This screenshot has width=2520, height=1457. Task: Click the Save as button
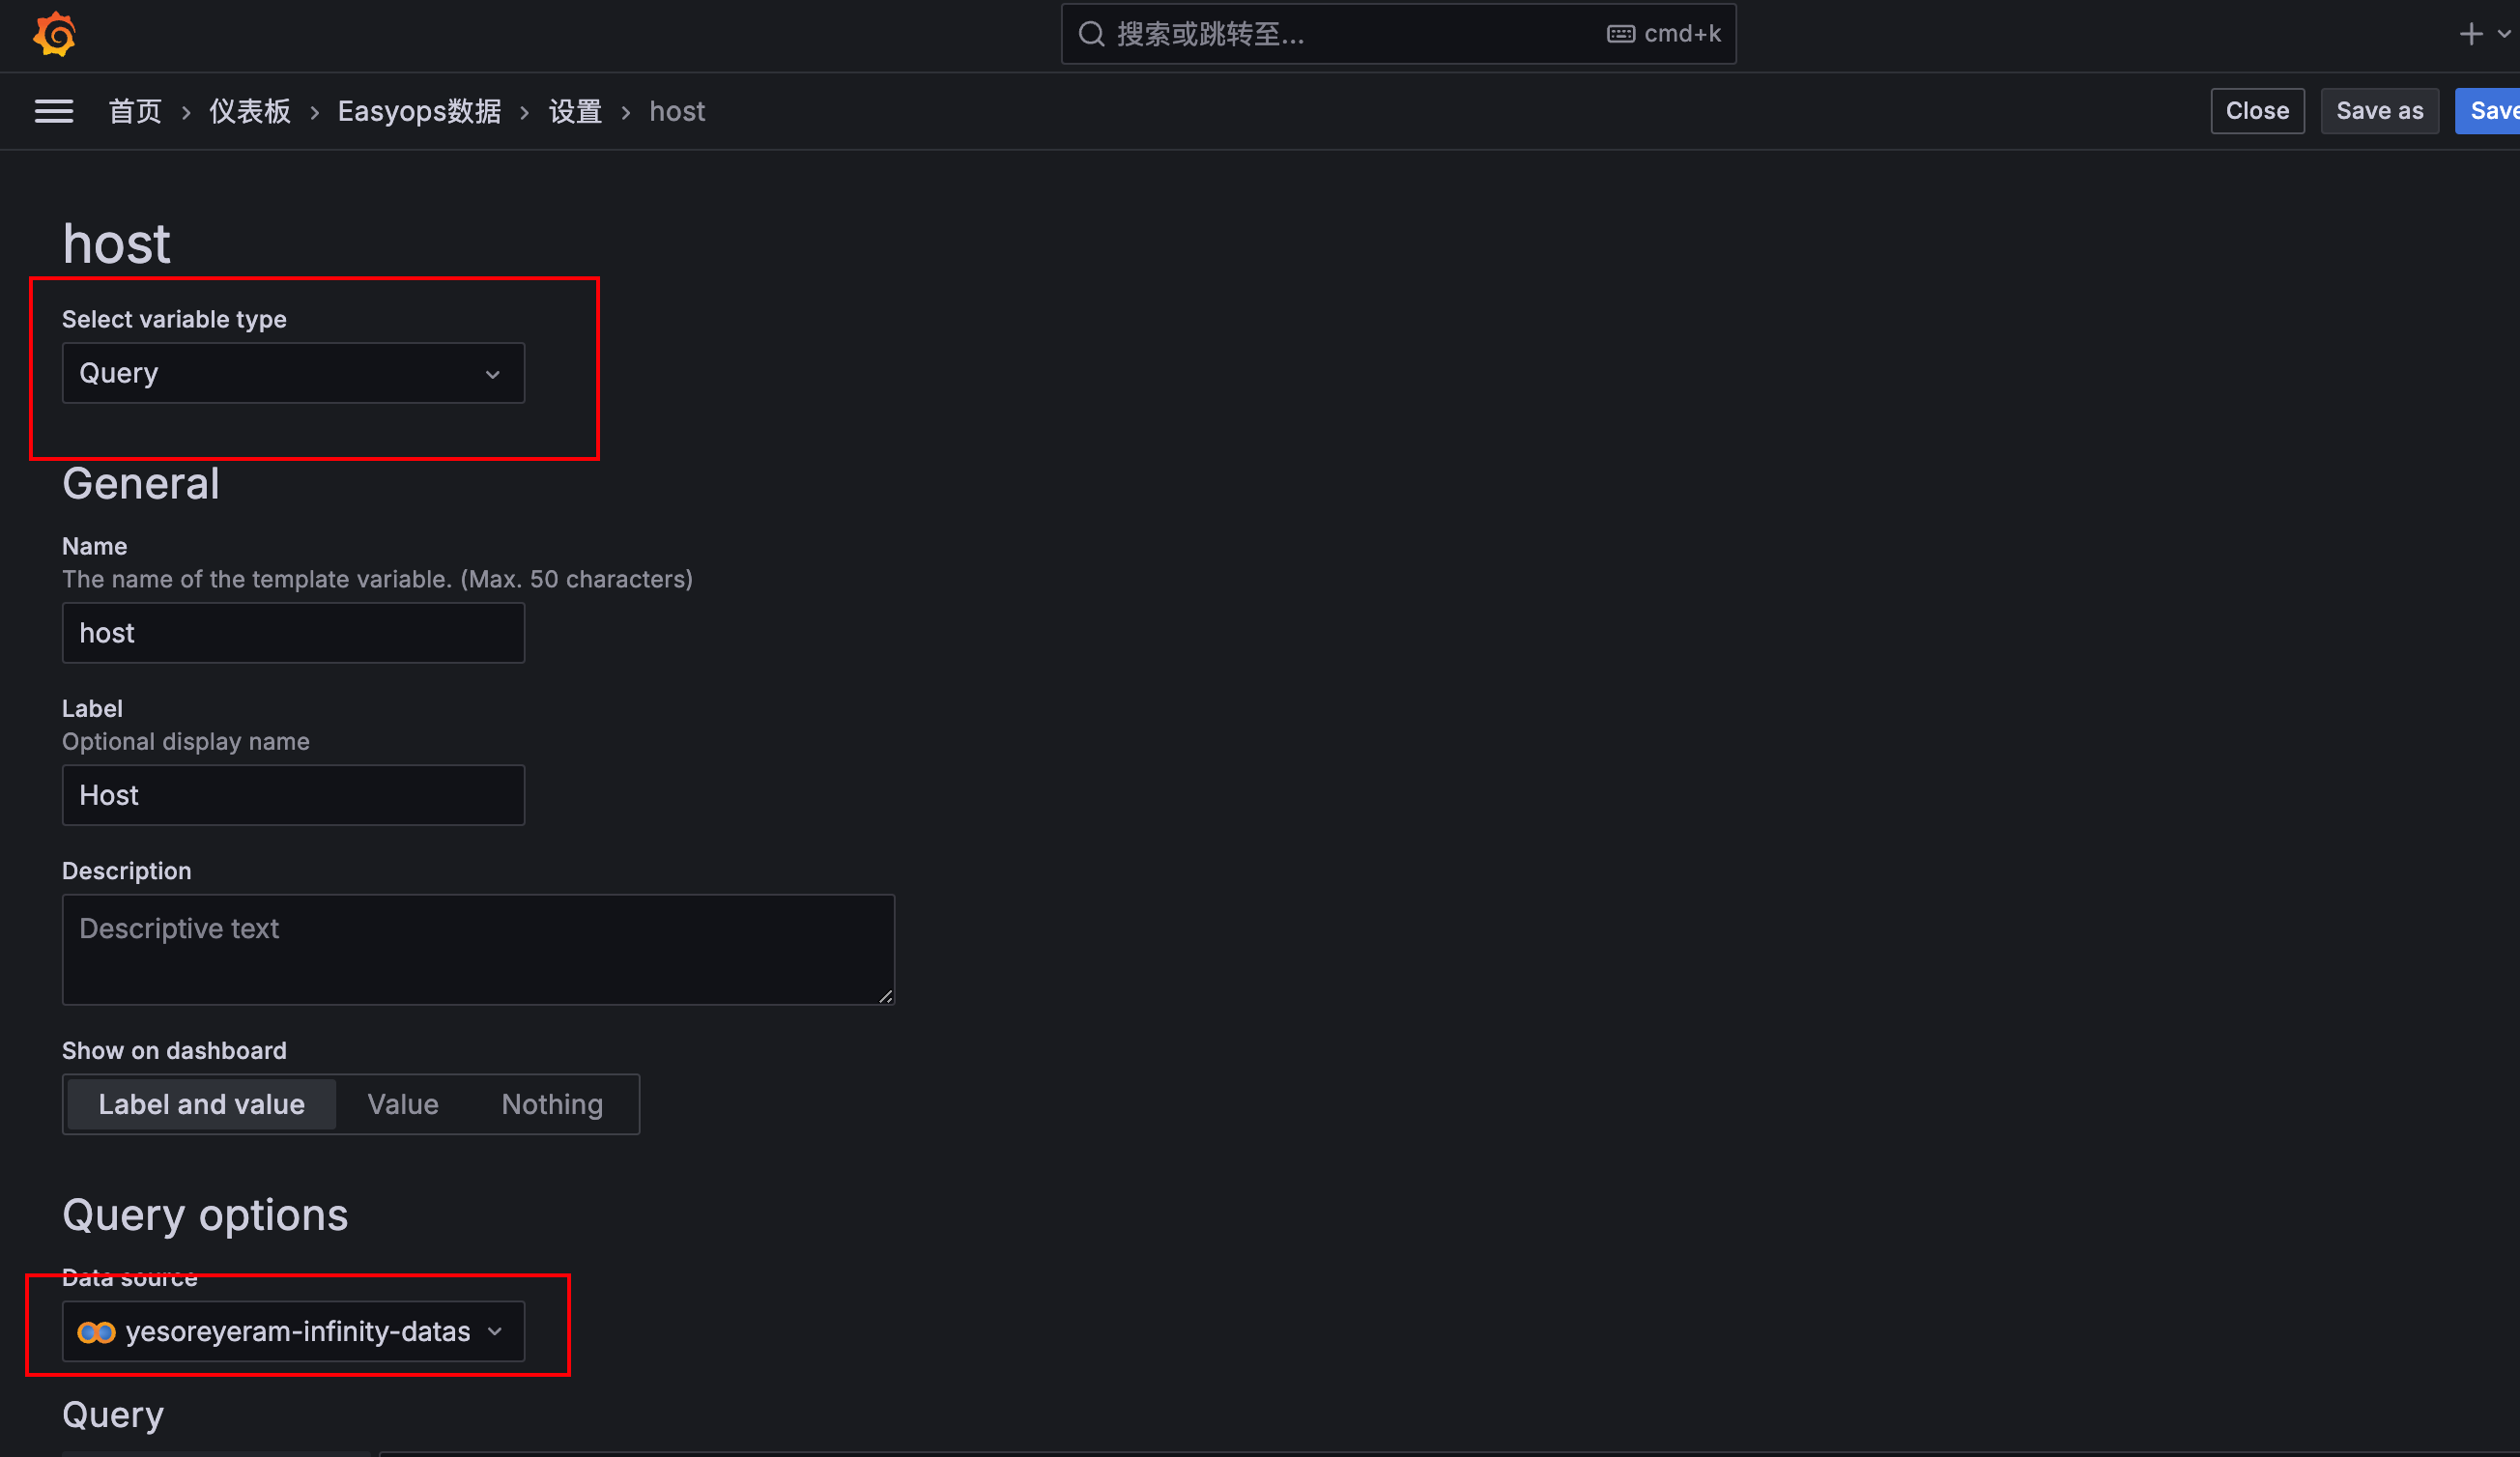(x=2379, y=111)
